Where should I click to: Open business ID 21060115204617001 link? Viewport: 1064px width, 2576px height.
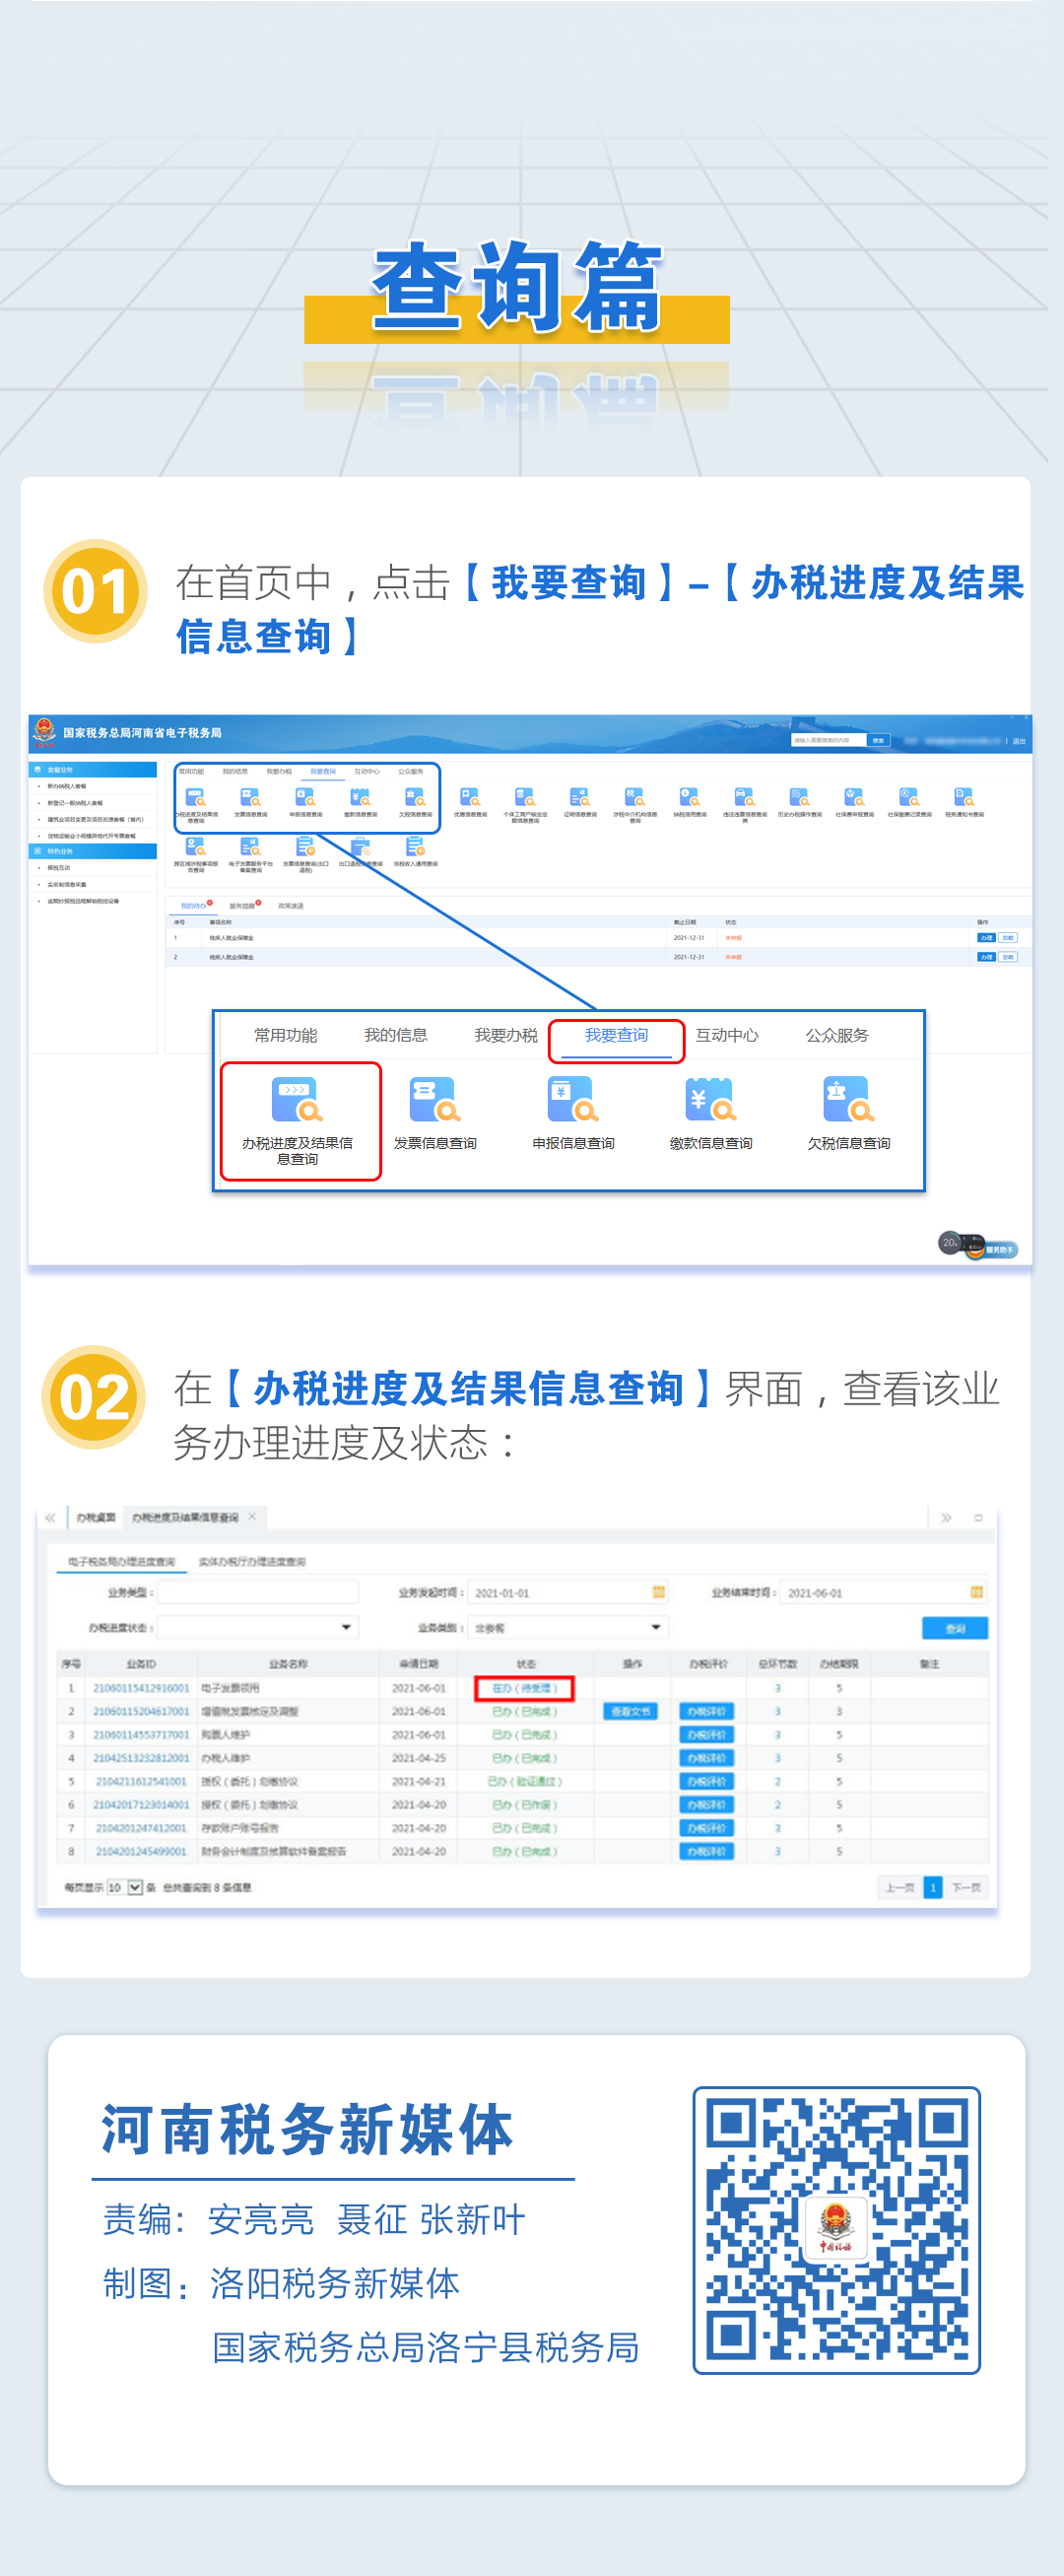point(141,1711)
